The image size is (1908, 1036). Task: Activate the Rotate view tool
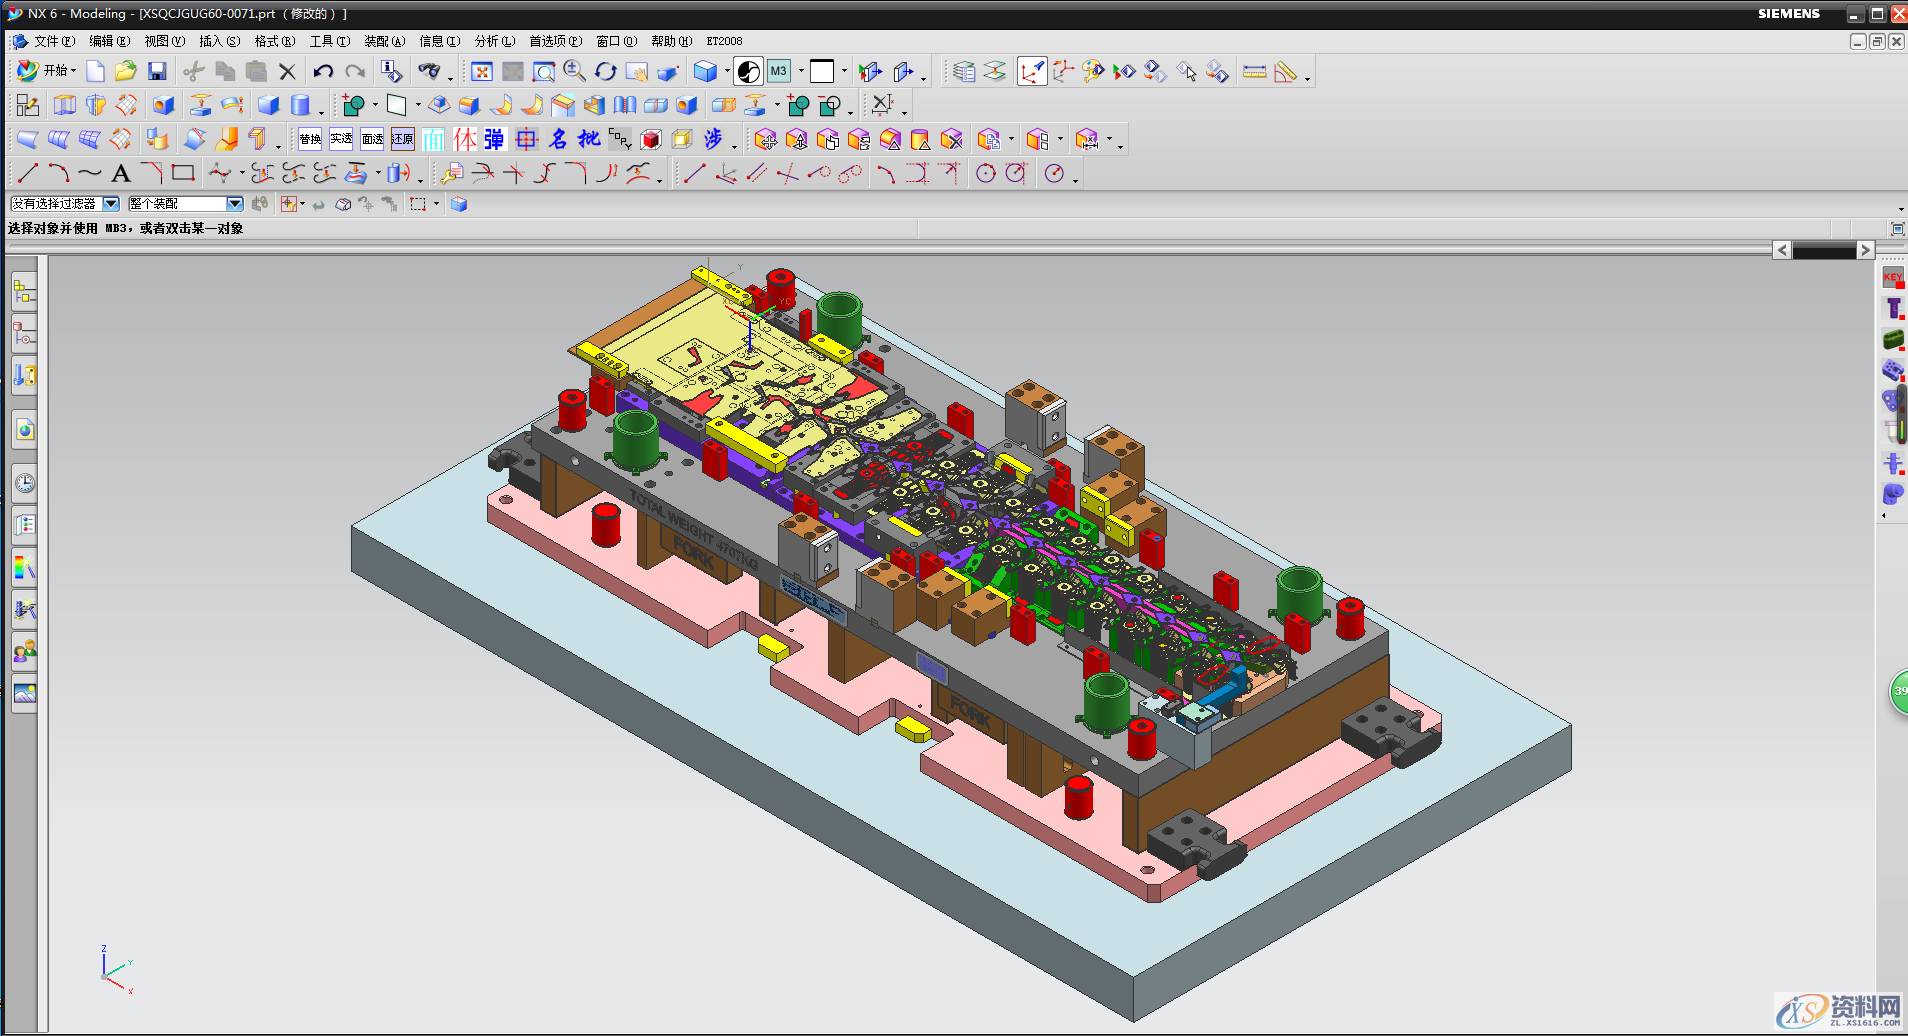pyautogui.click(x=605, y=71)
